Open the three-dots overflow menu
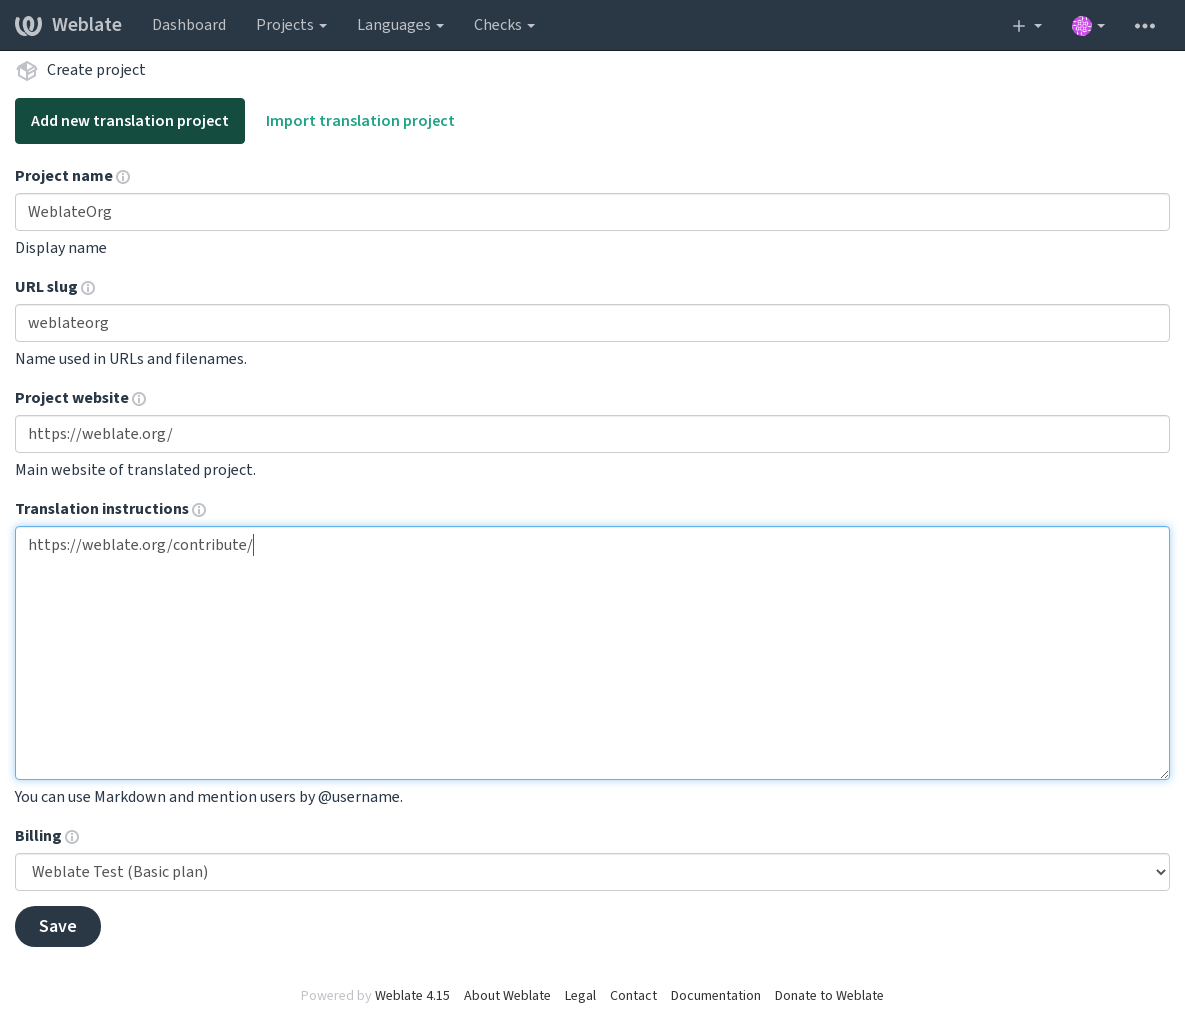Viewport: 1185px width, 1034px height. coord(1144,26)
